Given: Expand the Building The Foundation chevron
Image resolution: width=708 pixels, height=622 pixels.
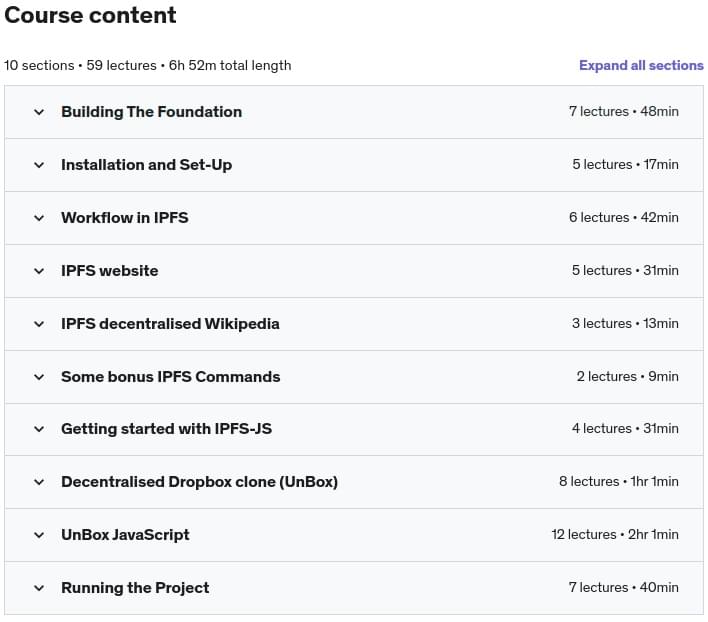Looking at the screenshot, I should point(39,112).
